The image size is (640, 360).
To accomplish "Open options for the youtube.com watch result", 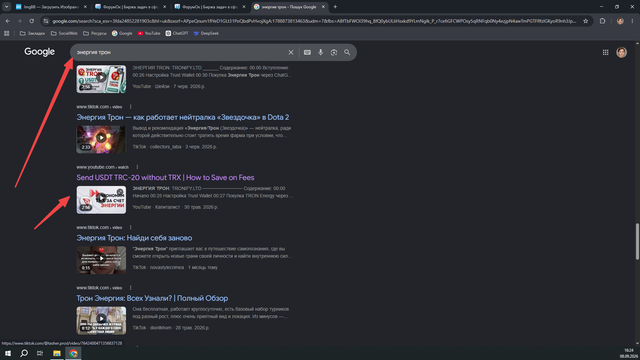I will (x=137, y=167).
